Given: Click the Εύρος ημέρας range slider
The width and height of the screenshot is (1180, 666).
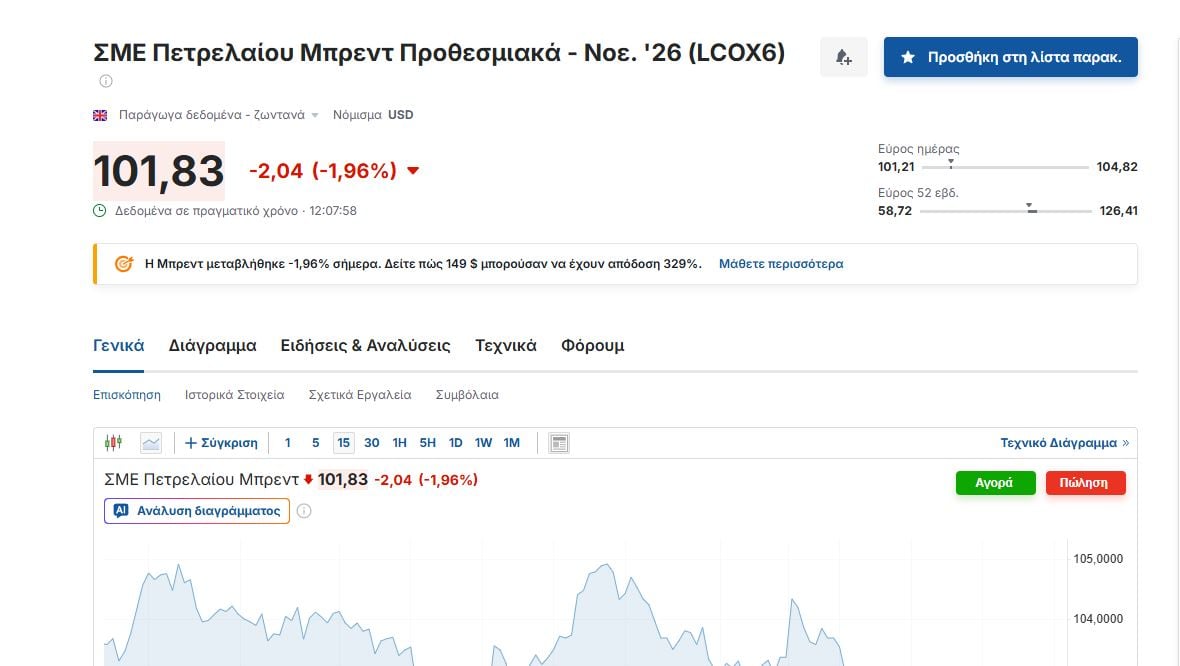Looking at the screenshot, I should 1005,167.
